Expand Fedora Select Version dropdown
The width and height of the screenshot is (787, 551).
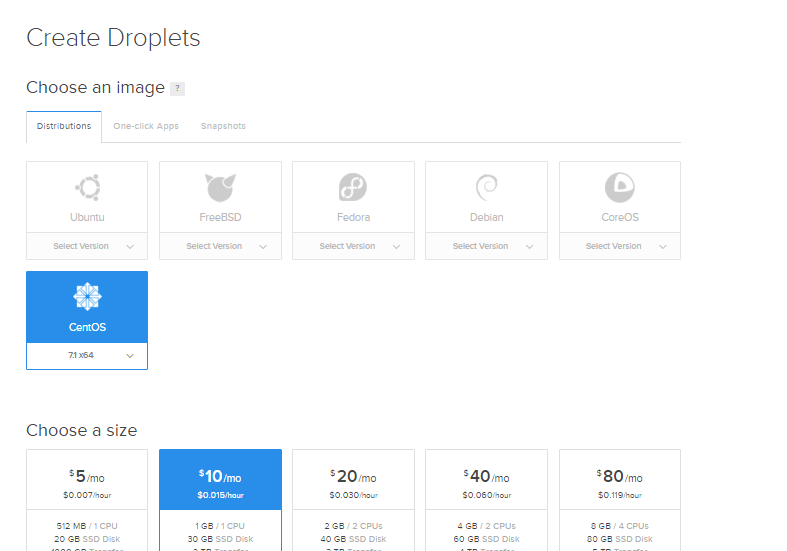353,246
